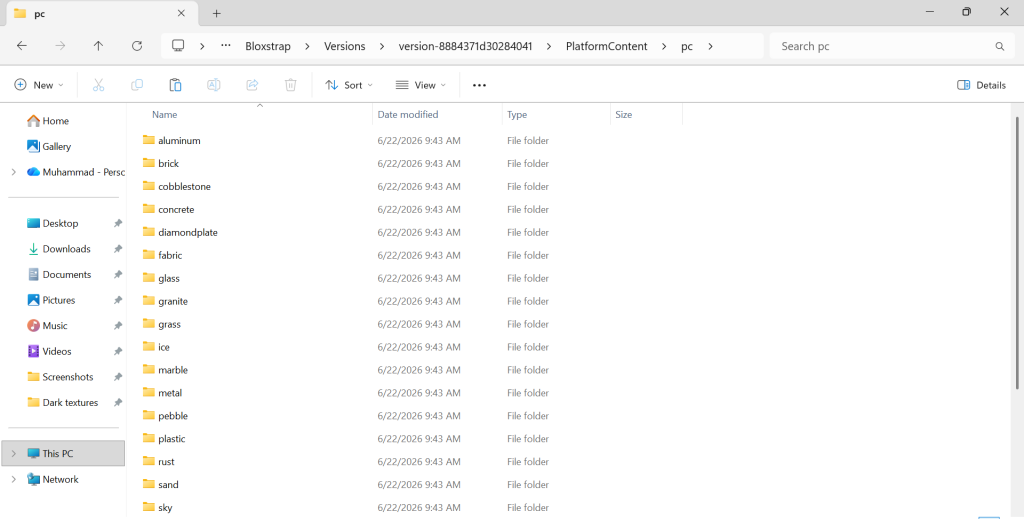Go back to previous folder
This screenshot has height=519, width=1024.
(22, 46)
